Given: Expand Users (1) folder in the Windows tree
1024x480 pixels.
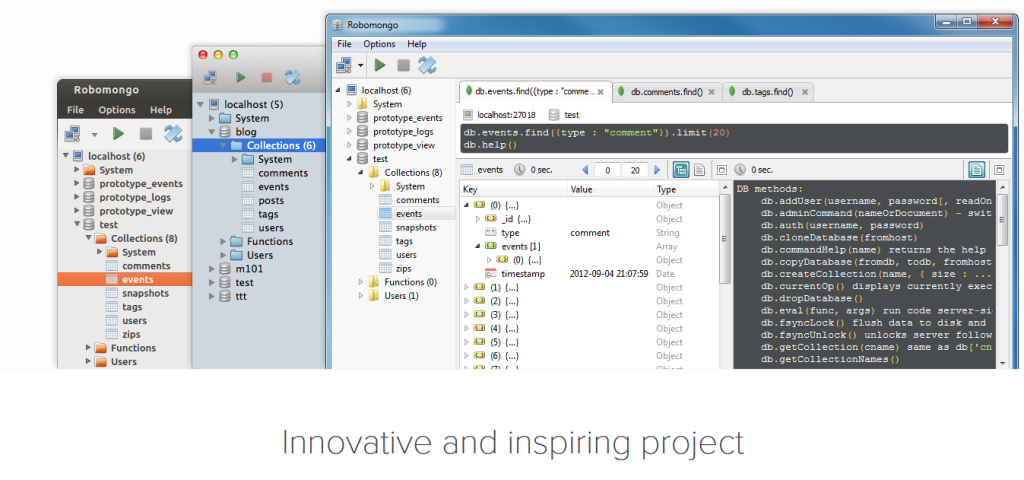Looking at the screenshot, I should pos(360,296).
